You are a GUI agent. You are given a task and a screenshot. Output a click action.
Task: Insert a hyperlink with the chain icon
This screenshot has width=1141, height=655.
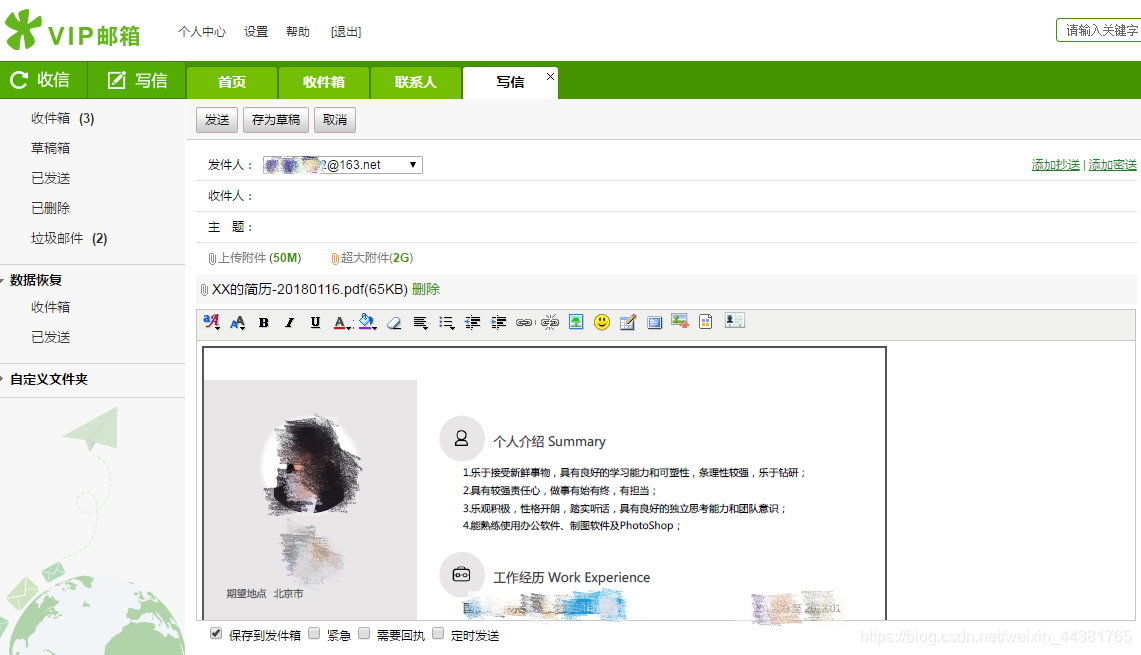point(524,322)
